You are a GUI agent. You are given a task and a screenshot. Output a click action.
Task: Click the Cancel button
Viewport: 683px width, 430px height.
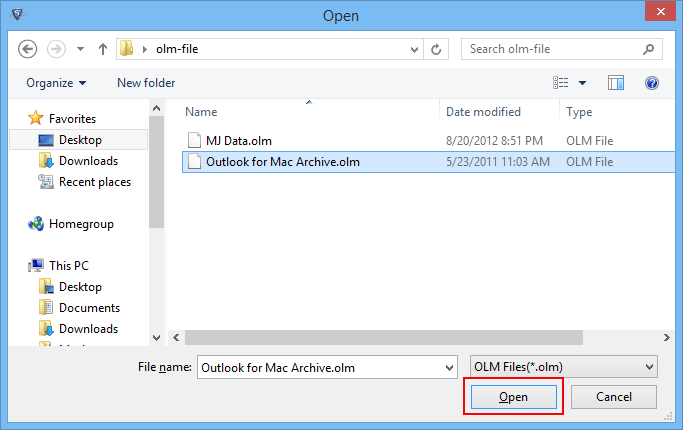[614, 397]
